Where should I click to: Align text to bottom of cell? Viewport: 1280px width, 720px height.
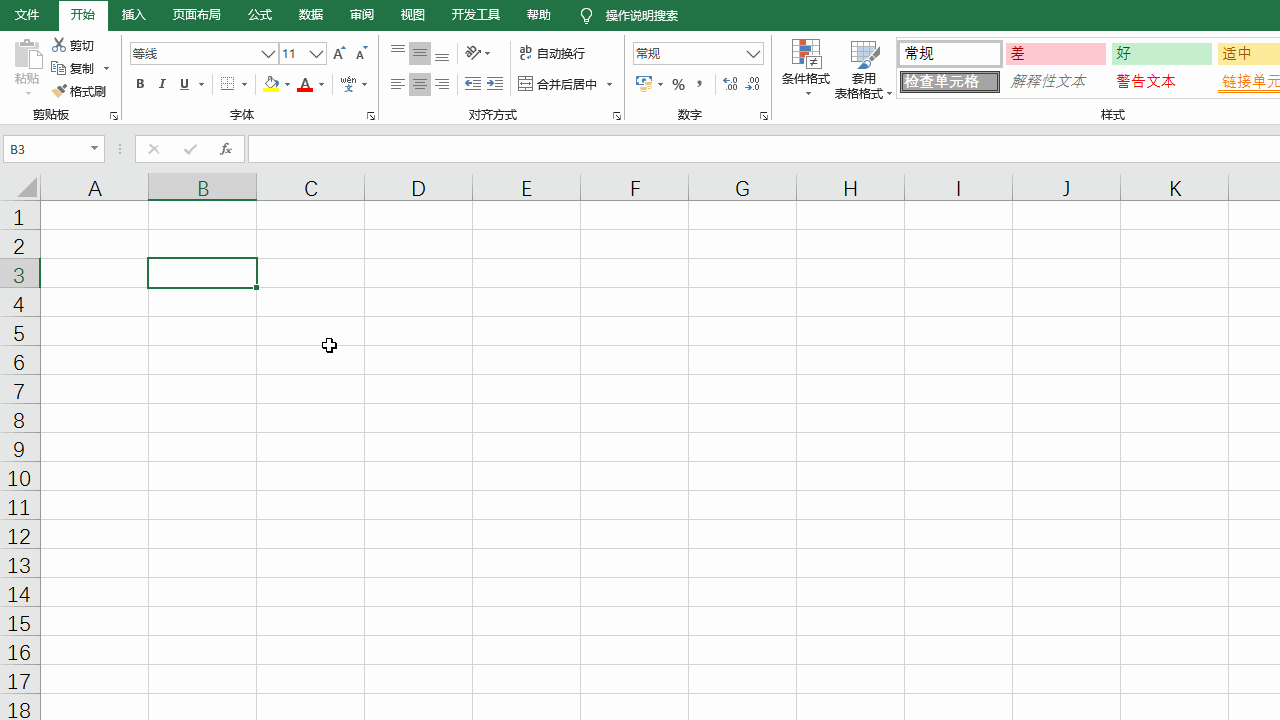(x=442, y=53)
